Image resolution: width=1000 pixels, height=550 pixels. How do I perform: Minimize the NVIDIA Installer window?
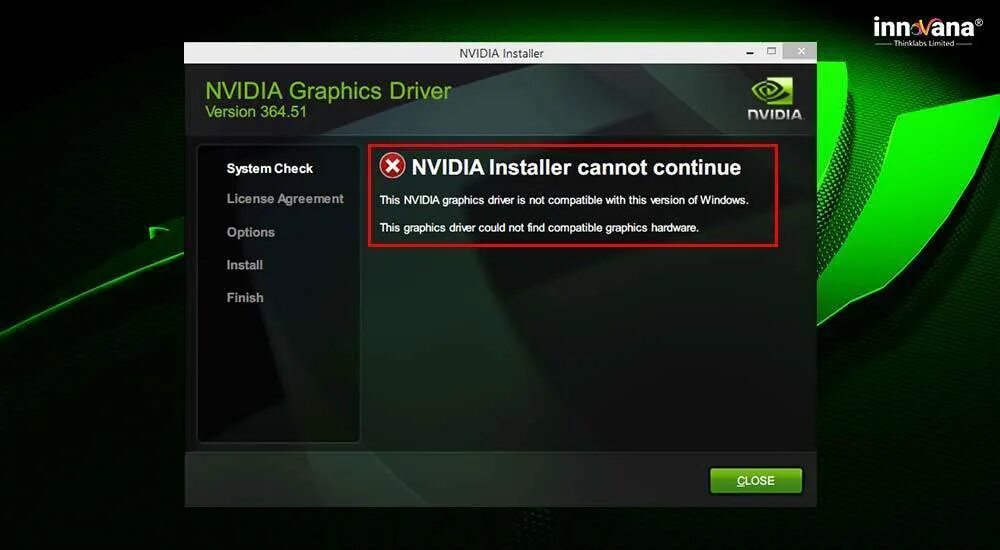click(x=750, y=52)
